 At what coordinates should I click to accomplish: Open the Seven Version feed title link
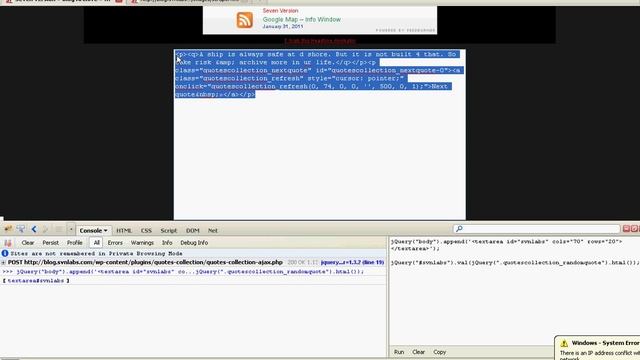tap(280, 11)
